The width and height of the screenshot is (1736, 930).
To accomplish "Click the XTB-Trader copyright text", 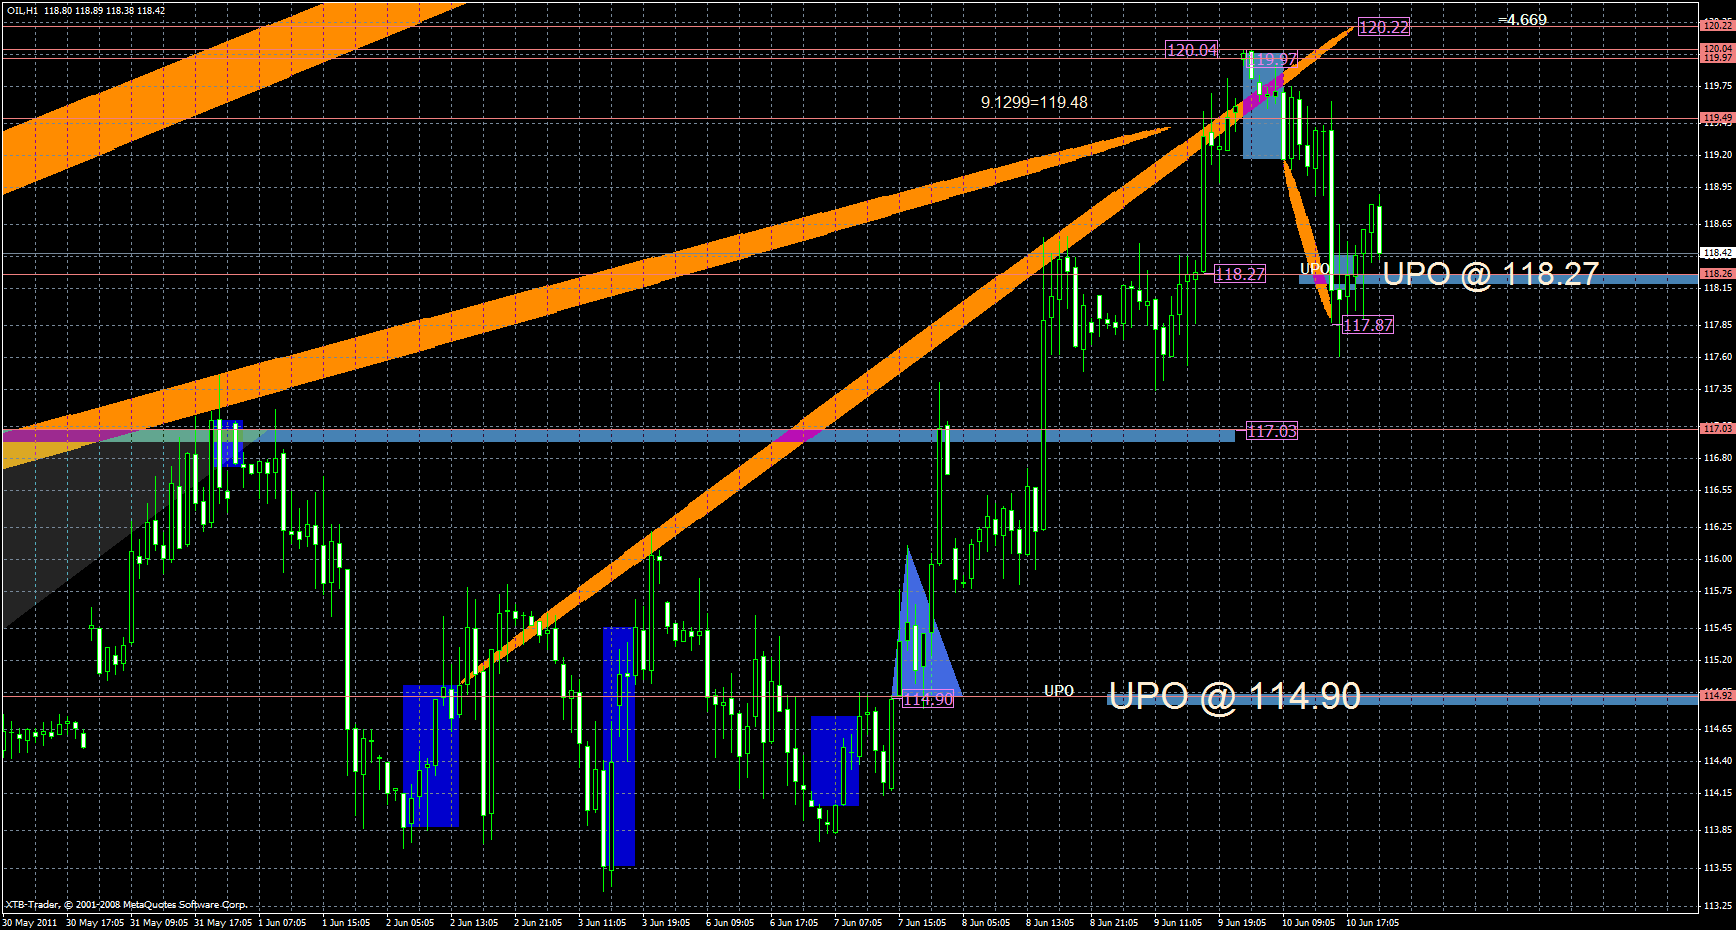I will [125, 904].
